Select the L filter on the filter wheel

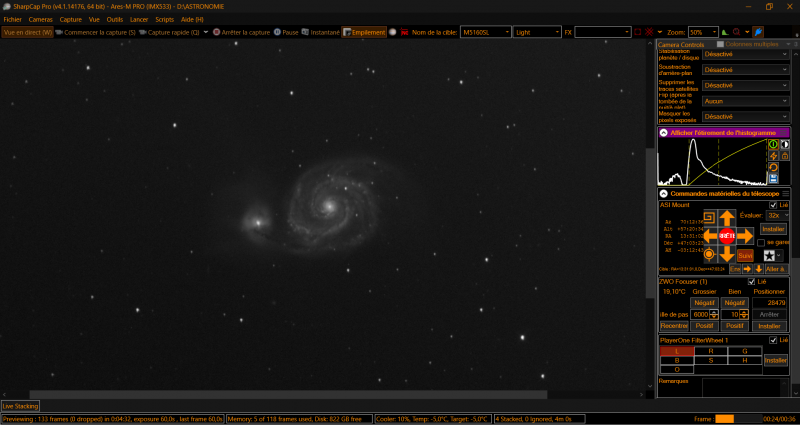point(677,351)
